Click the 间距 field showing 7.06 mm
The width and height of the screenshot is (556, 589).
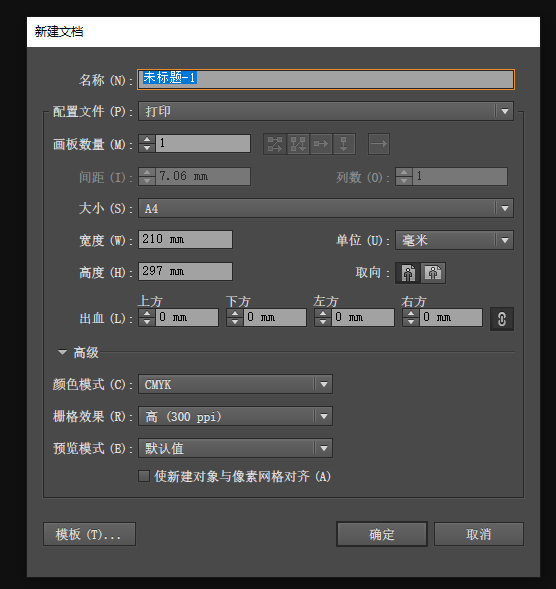203,176
